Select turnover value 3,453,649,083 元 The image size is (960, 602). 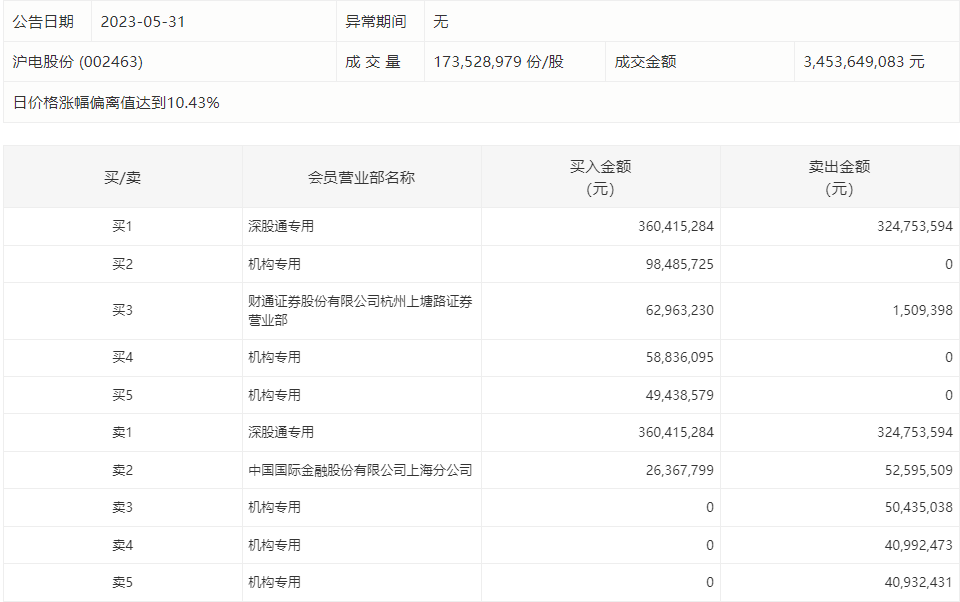click(x=864, y=62)
